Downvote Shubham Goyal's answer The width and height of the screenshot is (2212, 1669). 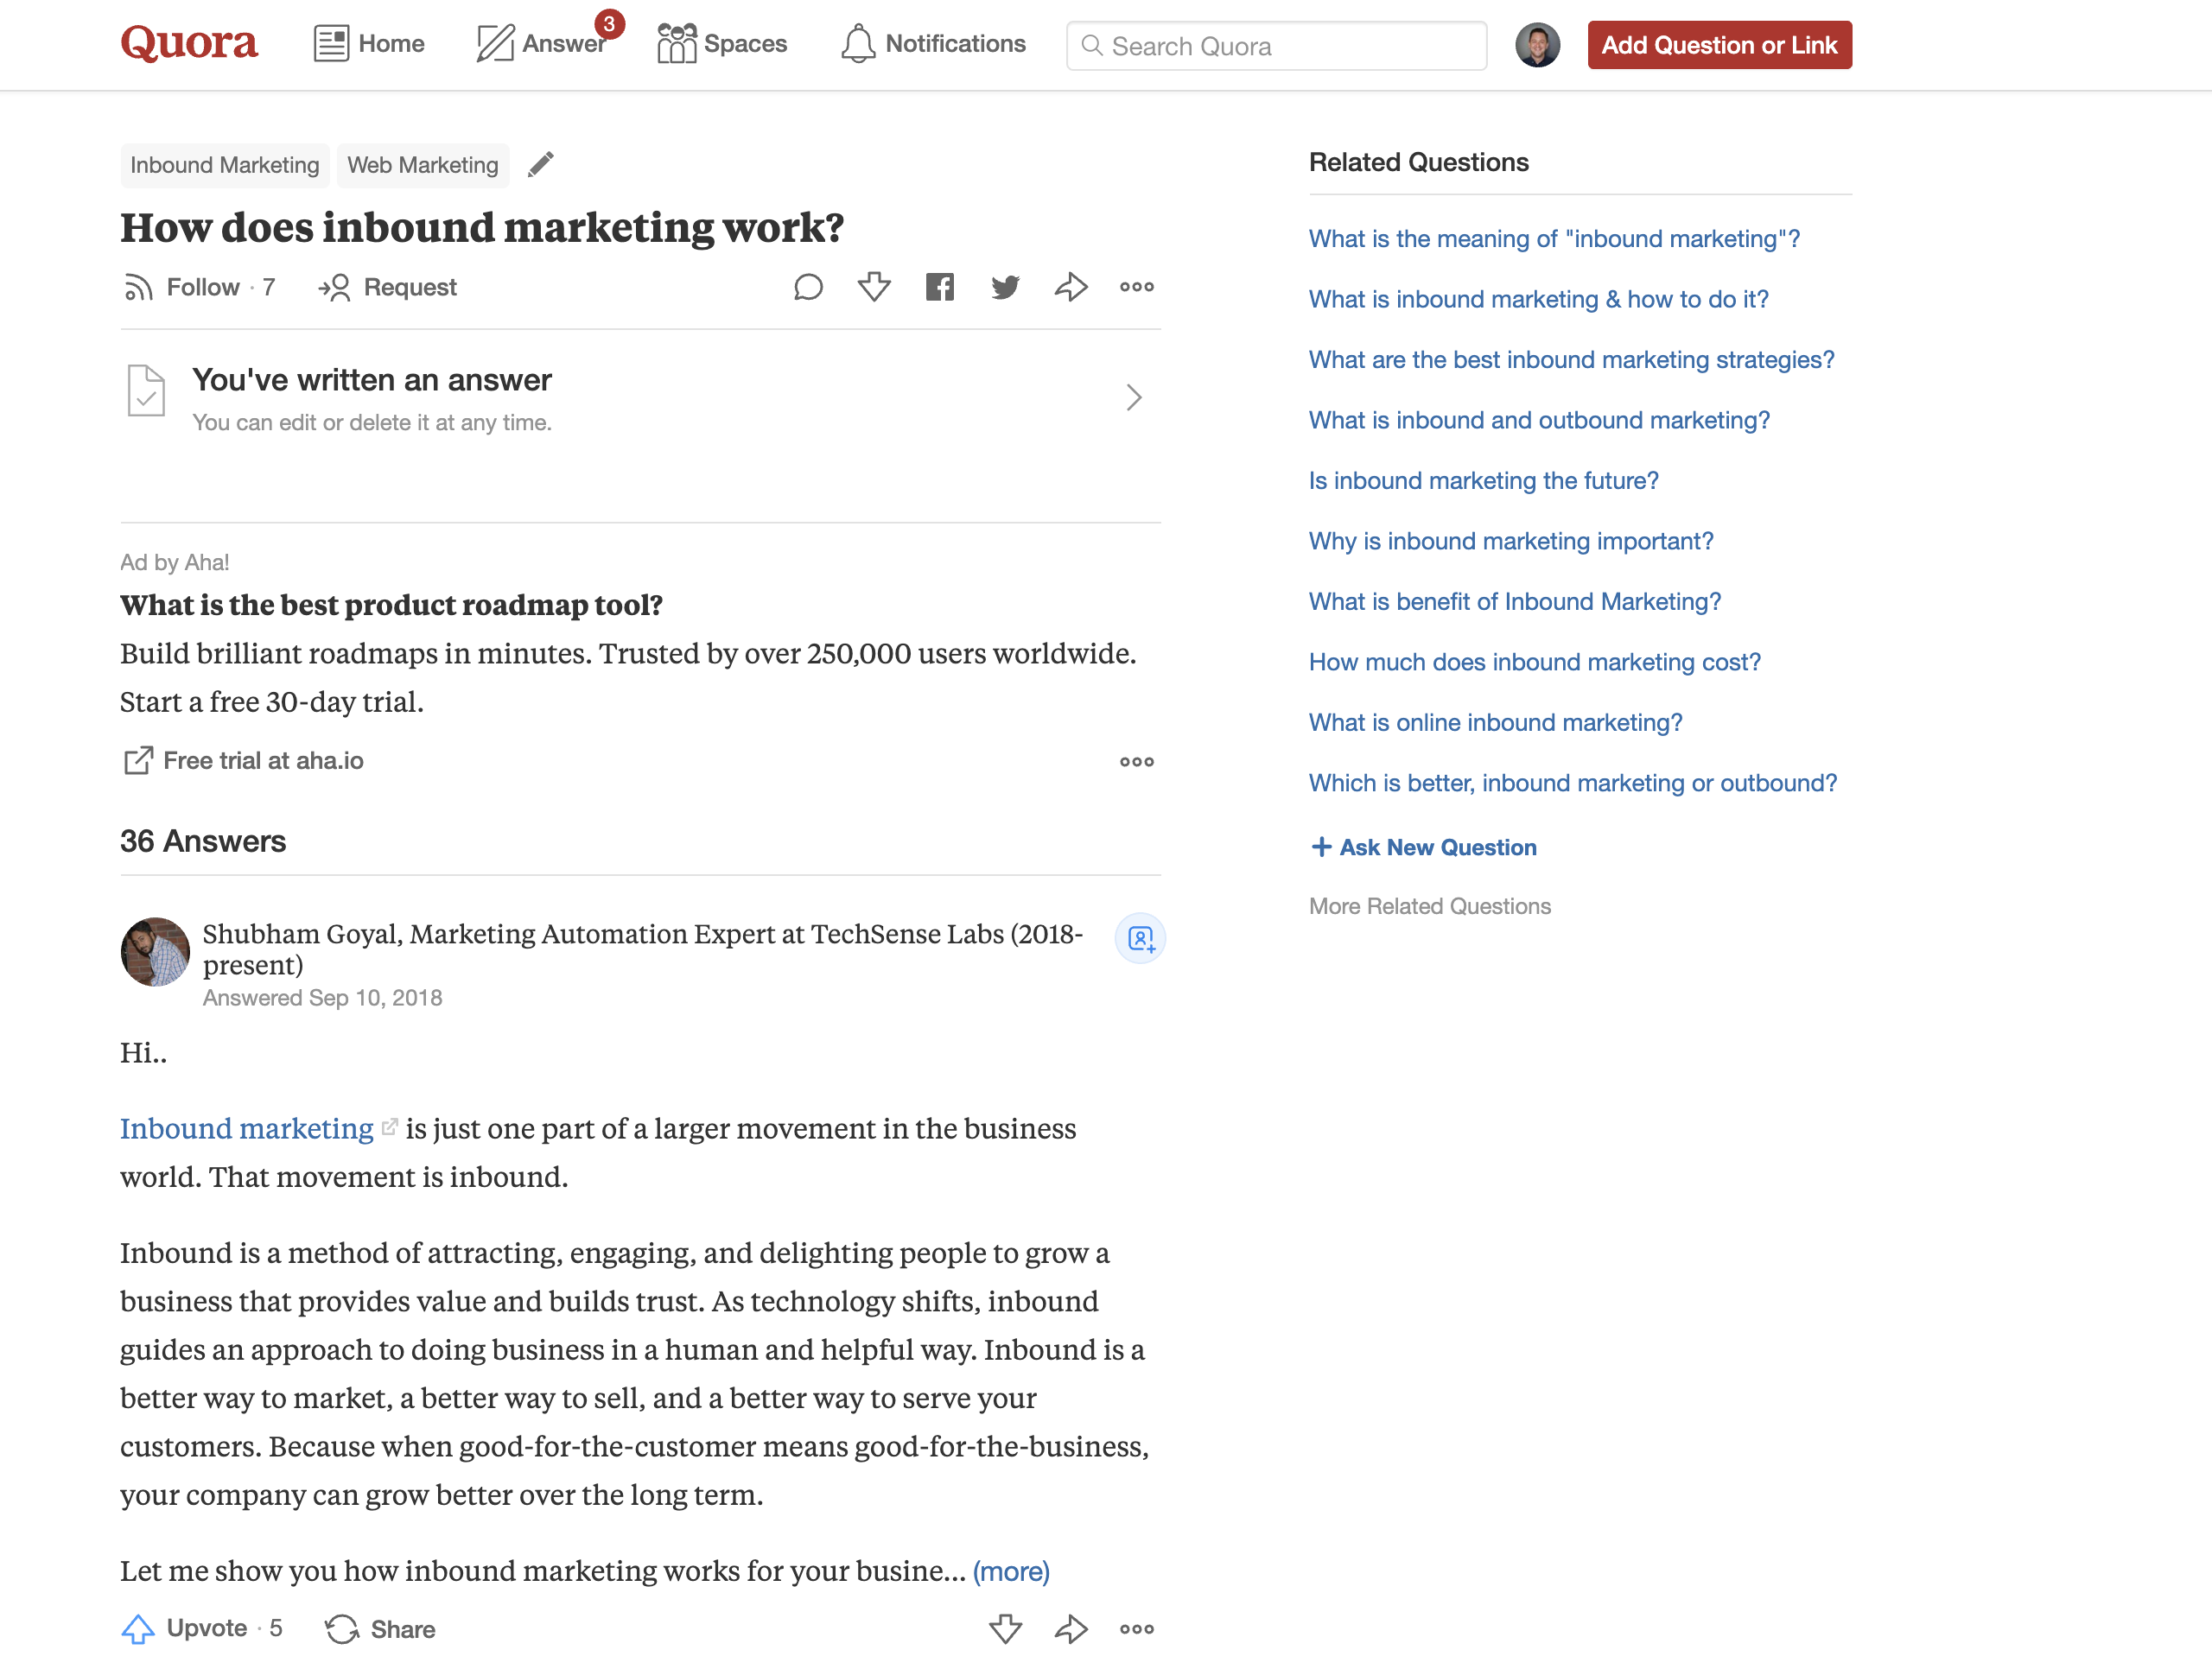click(x=1005, y=1629)
